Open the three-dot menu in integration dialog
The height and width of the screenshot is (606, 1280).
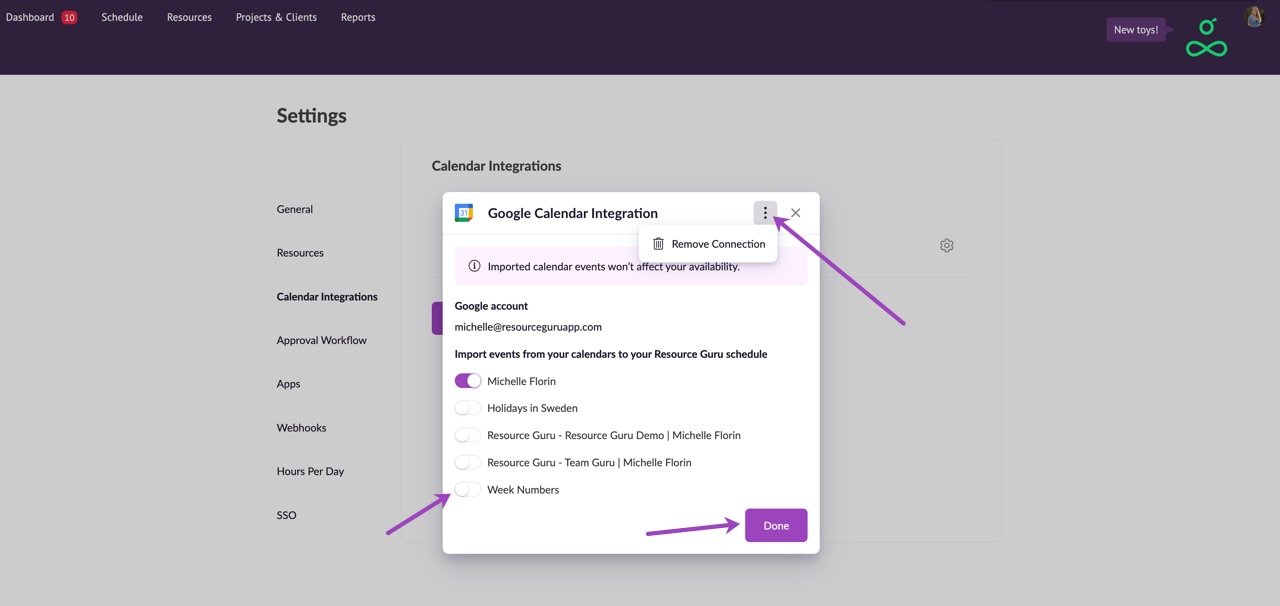pyautogui.click(x=765, y=213)
